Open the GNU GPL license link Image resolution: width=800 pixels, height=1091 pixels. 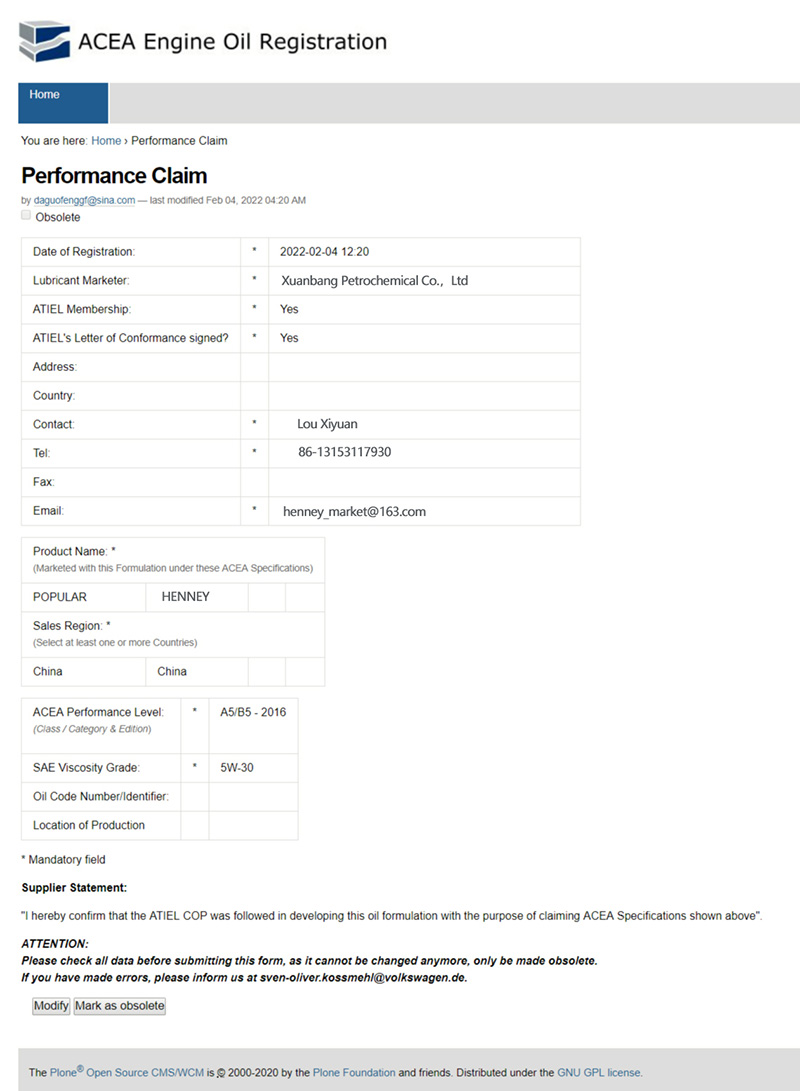[x=599, y=1072]
